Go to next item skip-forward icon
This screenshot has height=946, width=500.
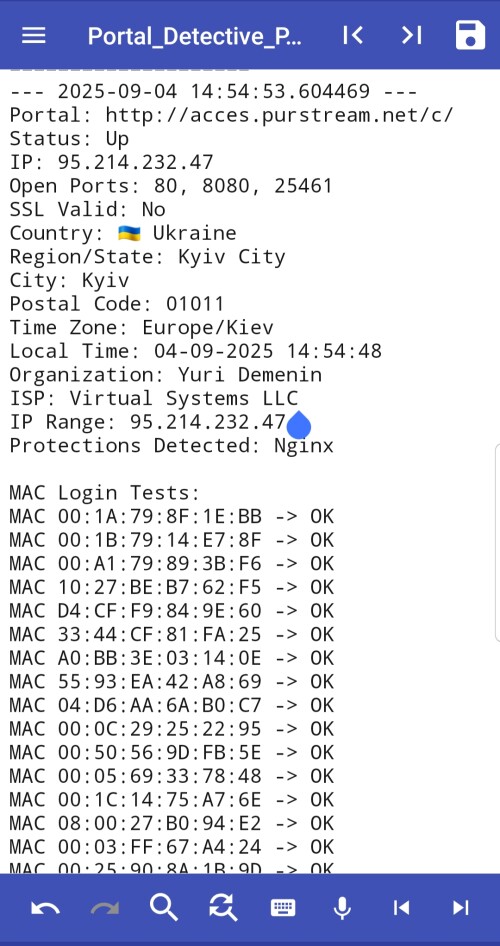[x=460, y=907]
